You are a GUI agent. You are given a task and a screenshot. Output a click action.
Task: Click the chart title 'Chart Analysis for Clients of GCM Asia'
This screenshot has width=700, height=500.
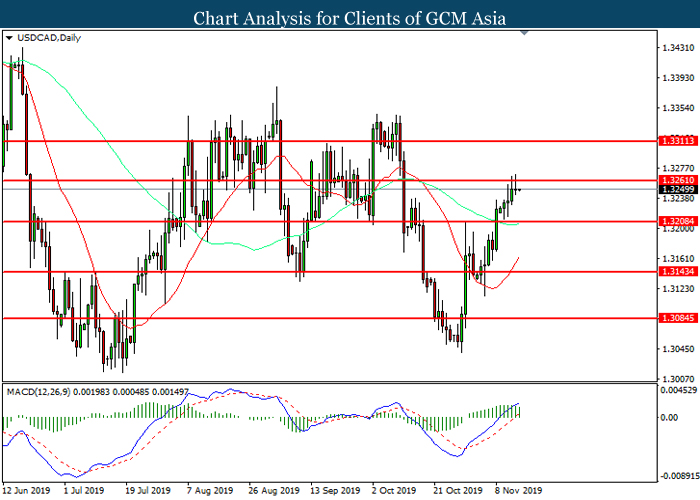click(349, 17)
